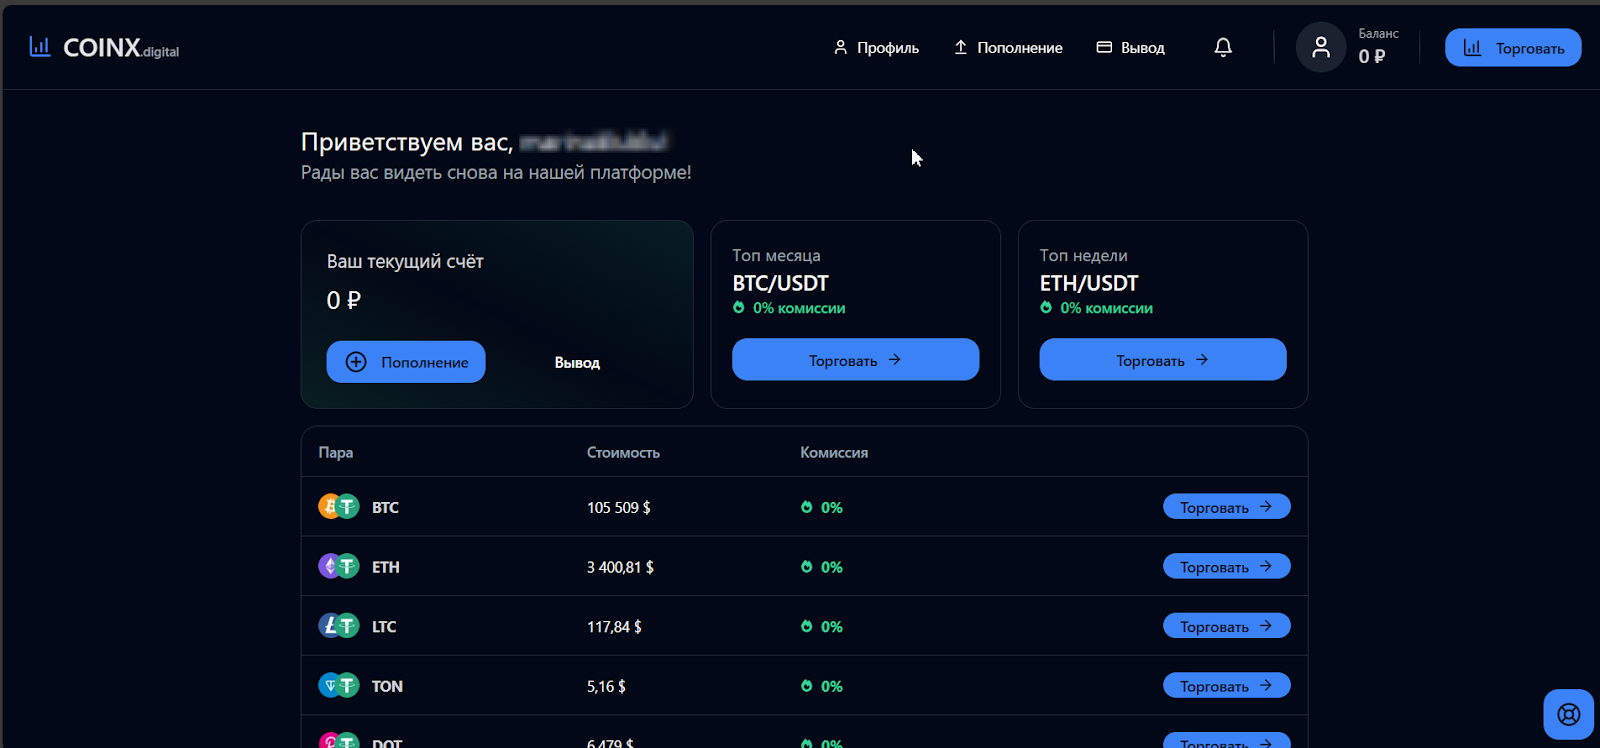This screenshot has width=1600, height=748.
Task: Click the BTC coin pair icon
Action: pos(338,507)
